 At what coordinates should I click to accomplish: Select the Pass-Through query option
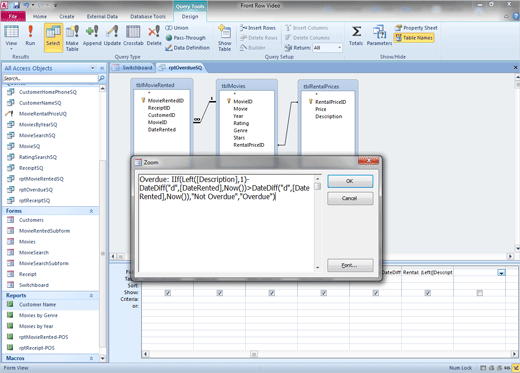point(186,38)
